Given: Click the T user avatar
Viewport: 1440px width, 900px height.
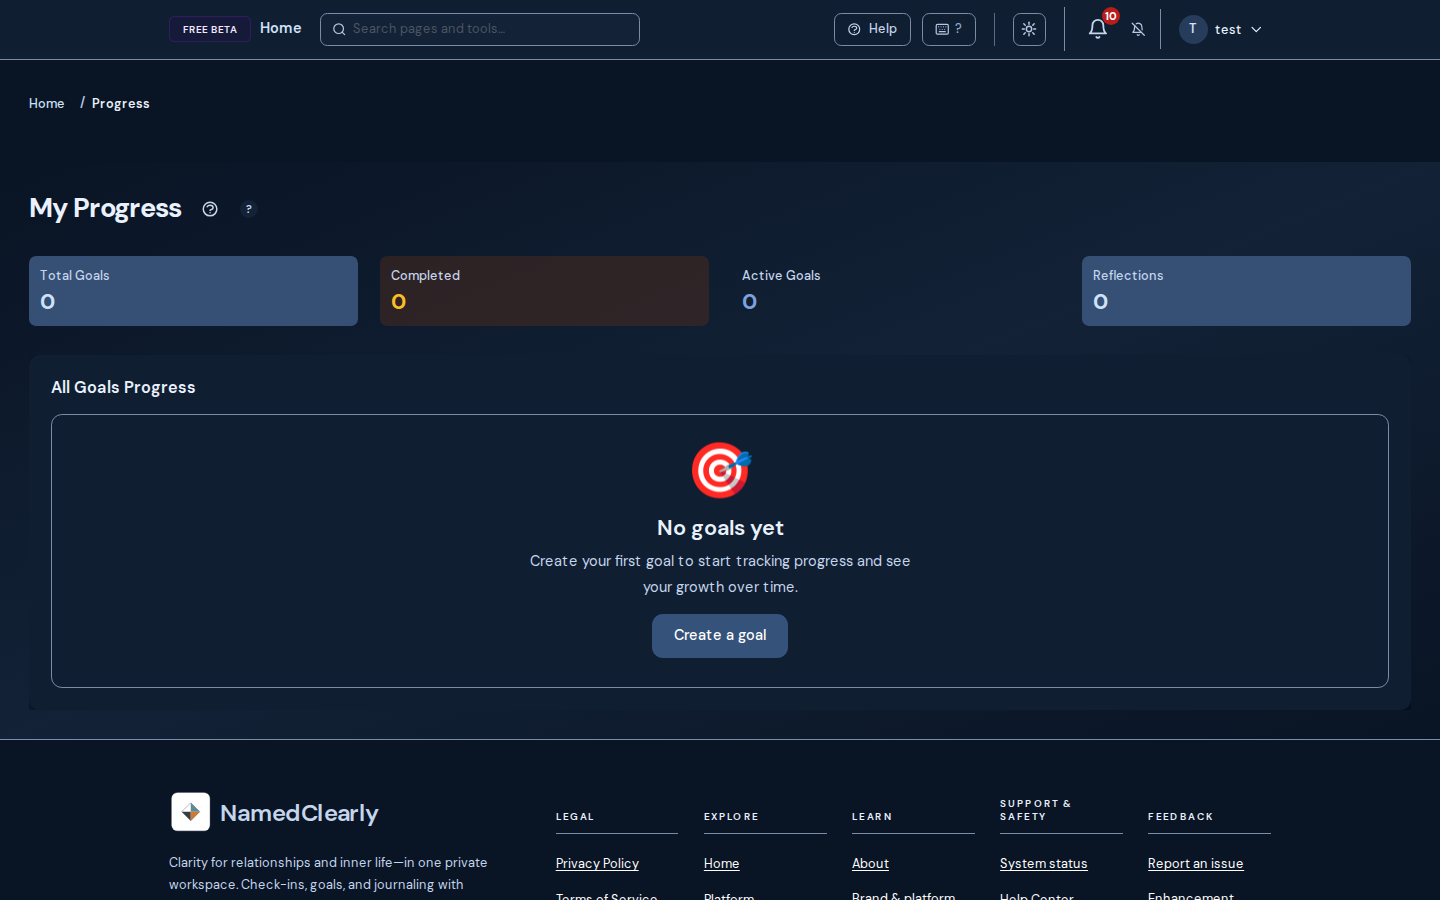Looking at the screenshot, I should point(1193,29).
